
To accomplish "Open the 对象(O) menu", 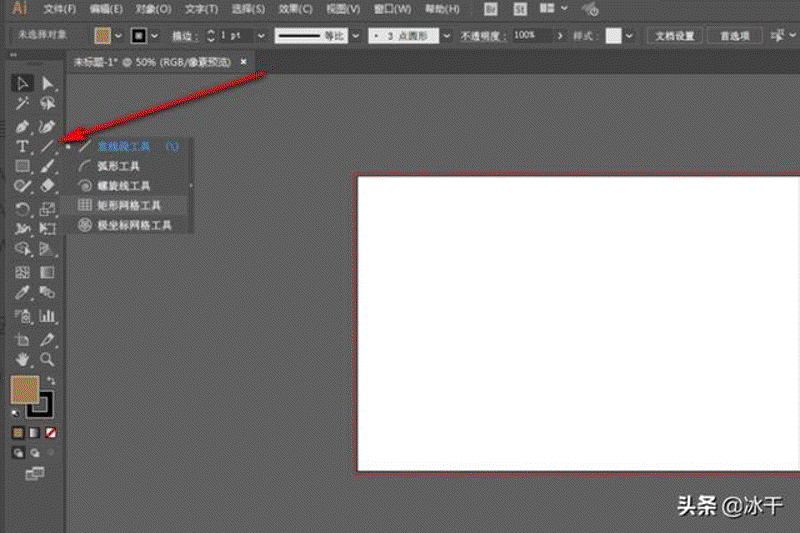I will [153, 9].
